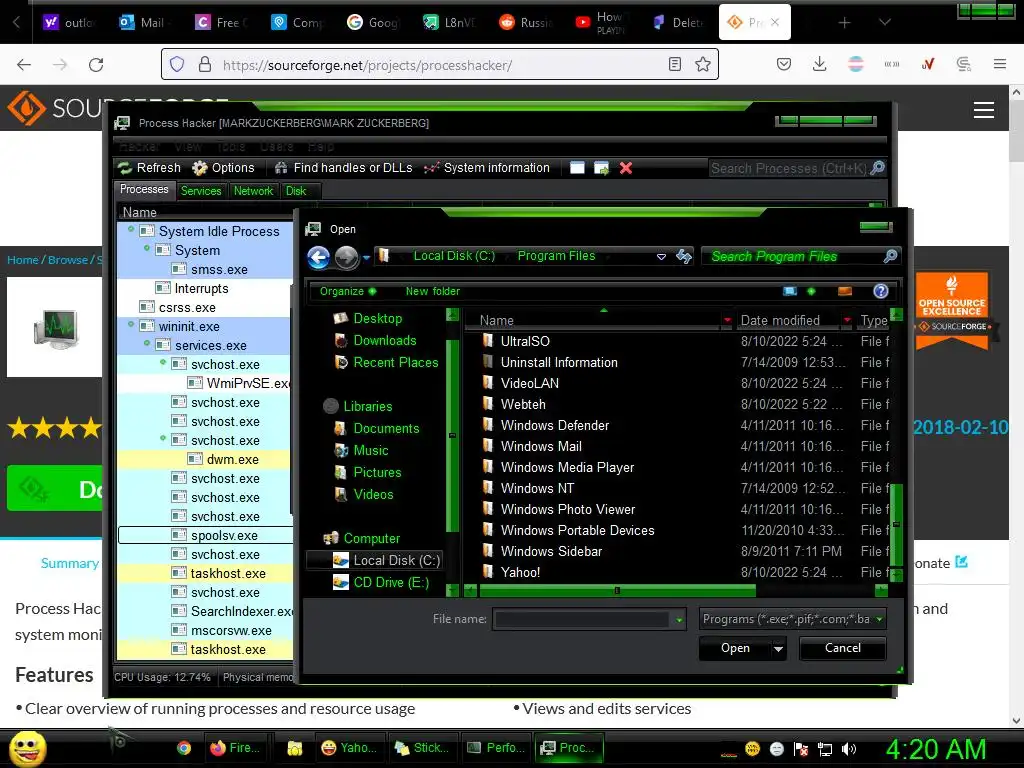Open SourceForge hamburger menu

984,110
